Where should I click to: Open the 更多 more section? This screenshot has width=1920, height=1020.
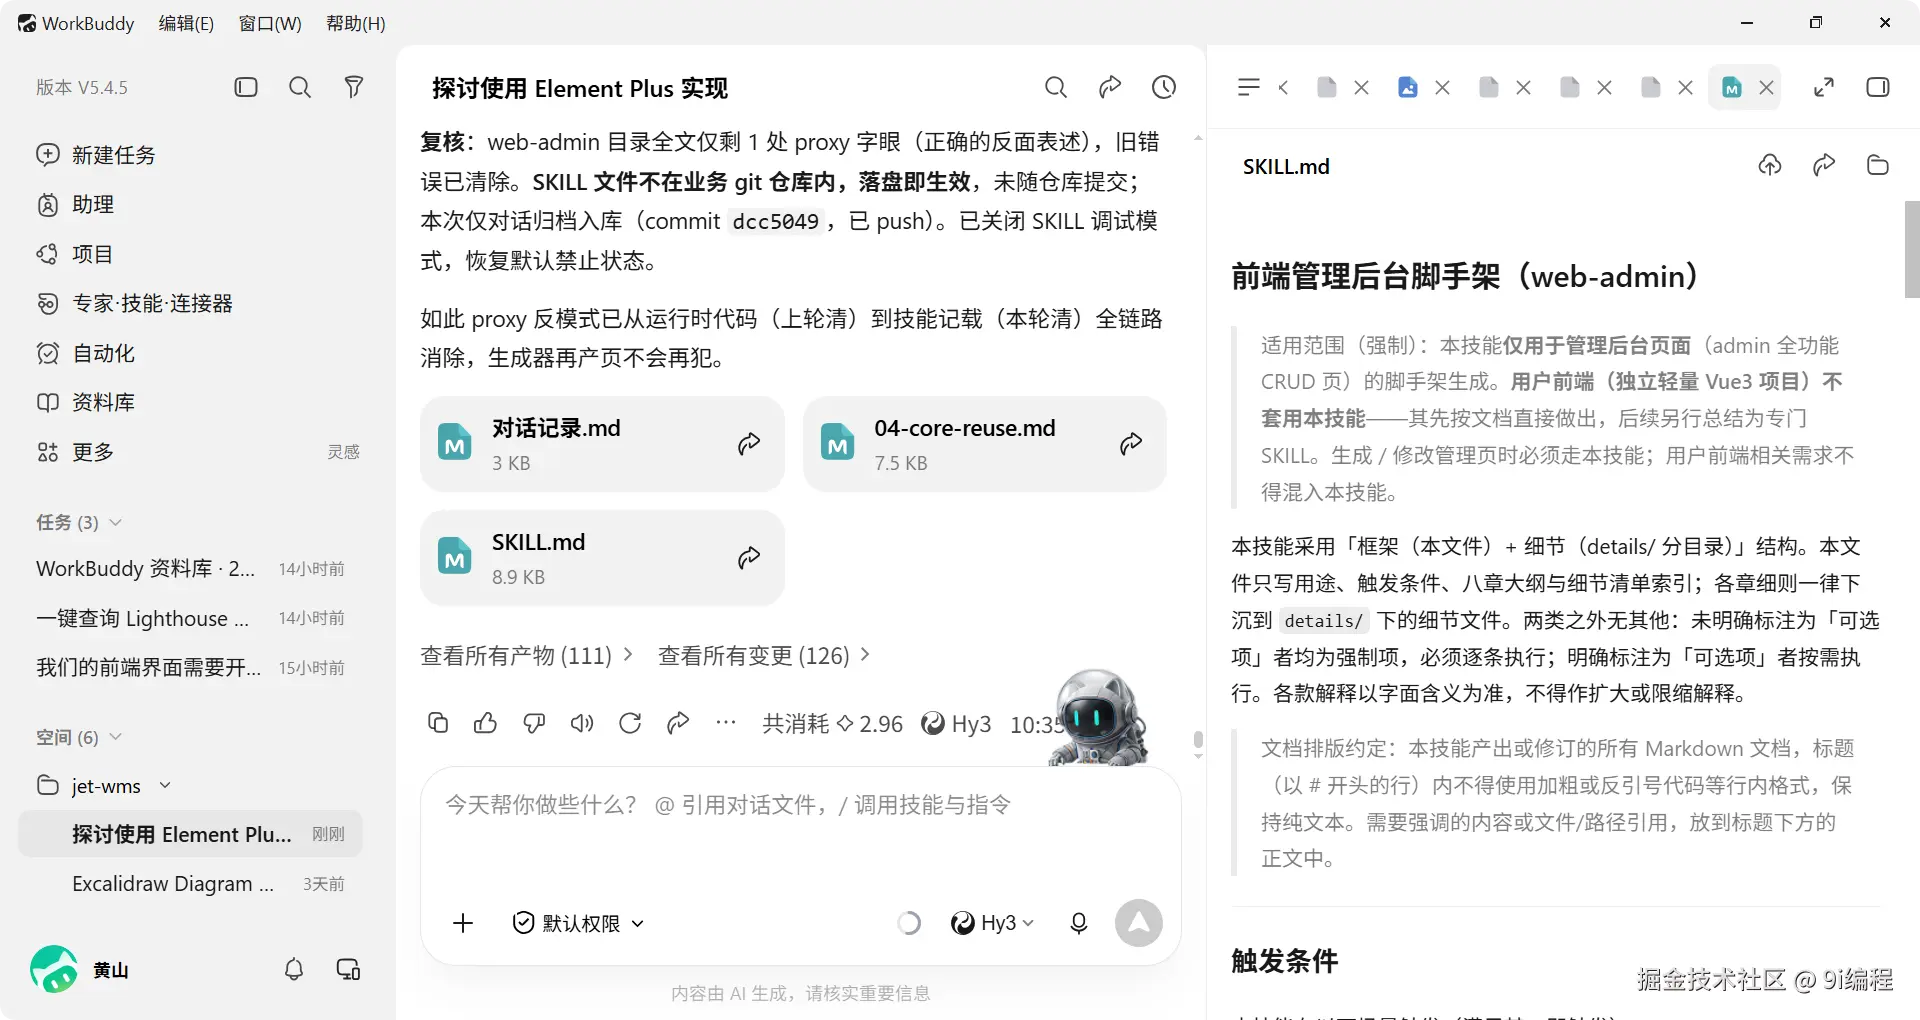75,452
